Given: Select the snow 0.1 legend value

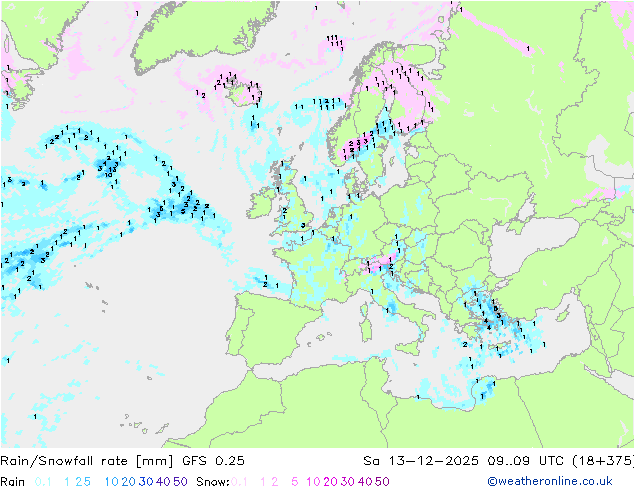Looking at the screenshot, I should [x=239, y=482].
